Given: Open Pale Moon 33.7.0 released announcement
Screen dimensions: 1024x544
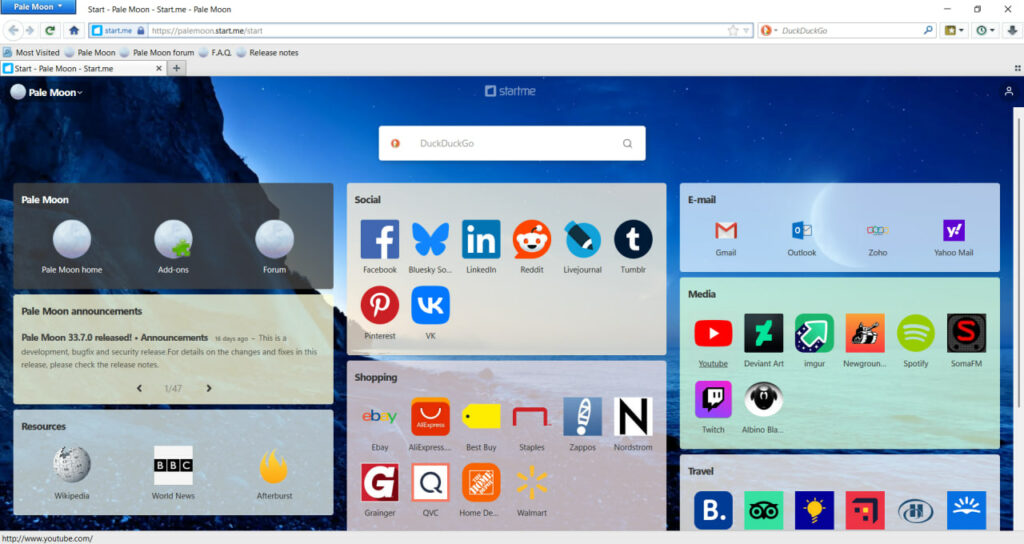Looking at the screenshot, I should [x=115, y=338].
